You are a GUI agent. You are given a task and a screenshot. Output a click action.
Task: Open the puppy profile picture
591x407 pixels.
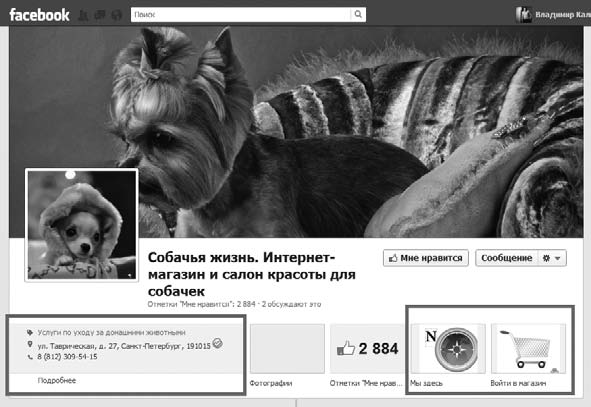pyautogui.click(x=82, y=225)
